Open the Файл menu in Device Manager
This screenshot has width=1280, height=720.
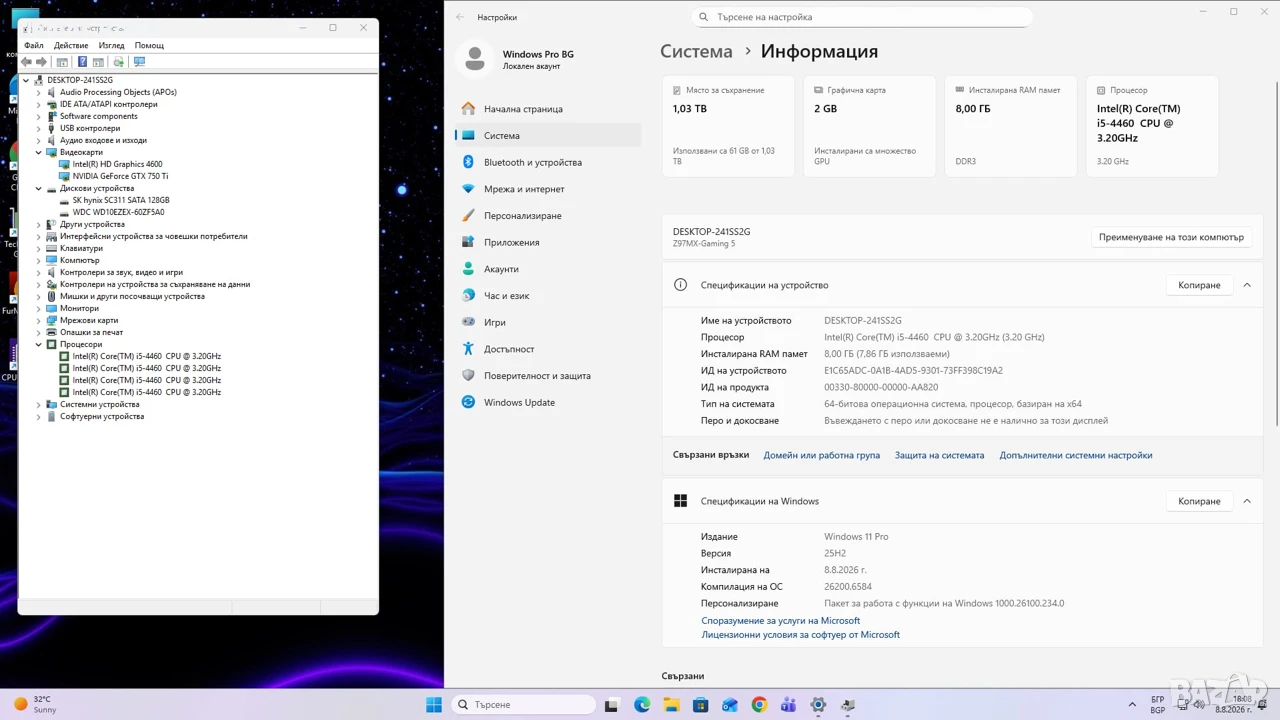point(34,45)
